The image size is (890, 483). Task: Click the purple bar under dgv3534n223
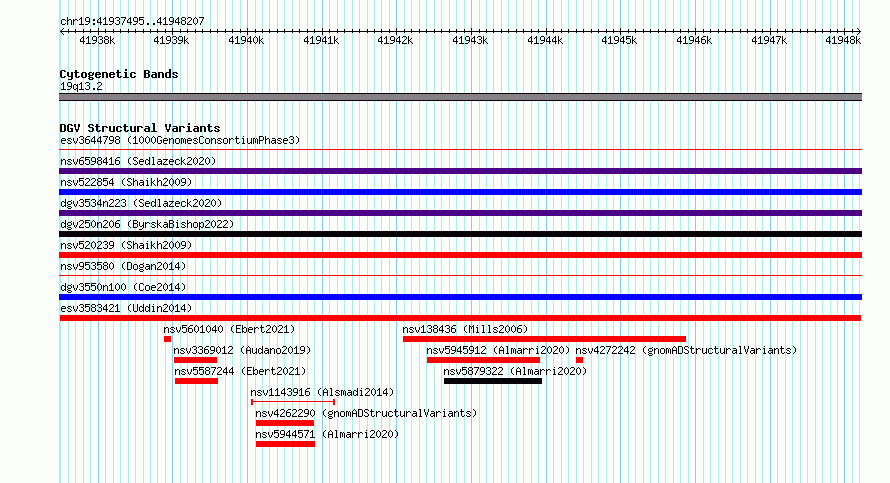point(460,213)
